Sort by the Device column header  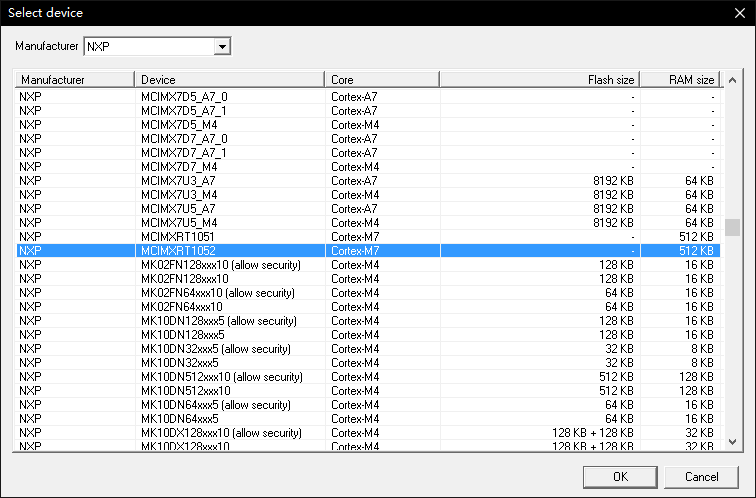coord(230,80)
